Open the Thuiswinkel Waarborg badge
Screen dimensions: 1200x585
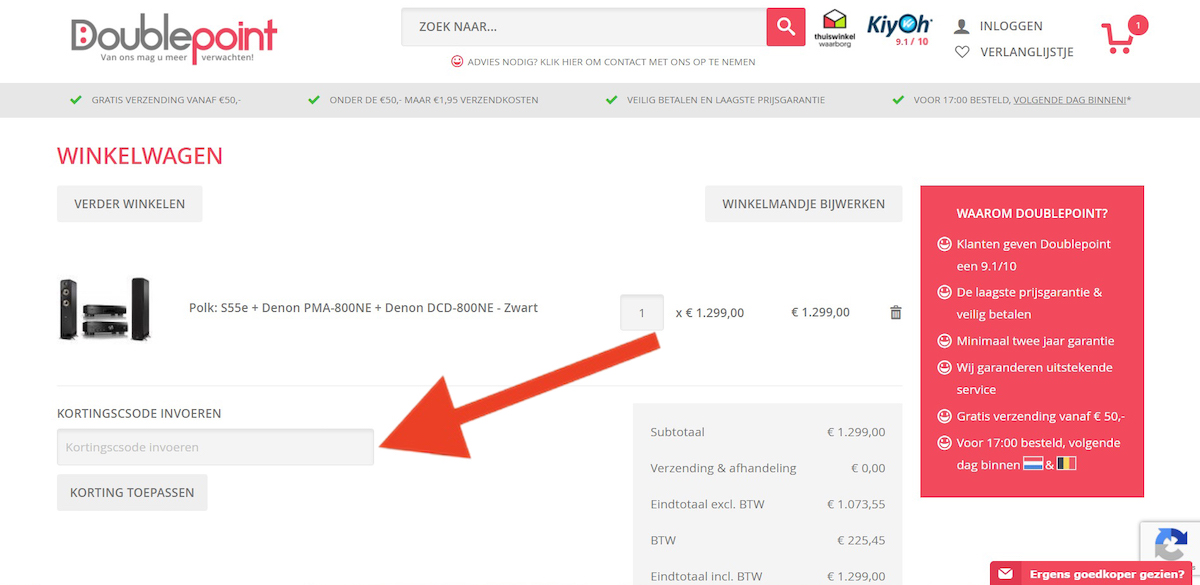pos(833,29)
